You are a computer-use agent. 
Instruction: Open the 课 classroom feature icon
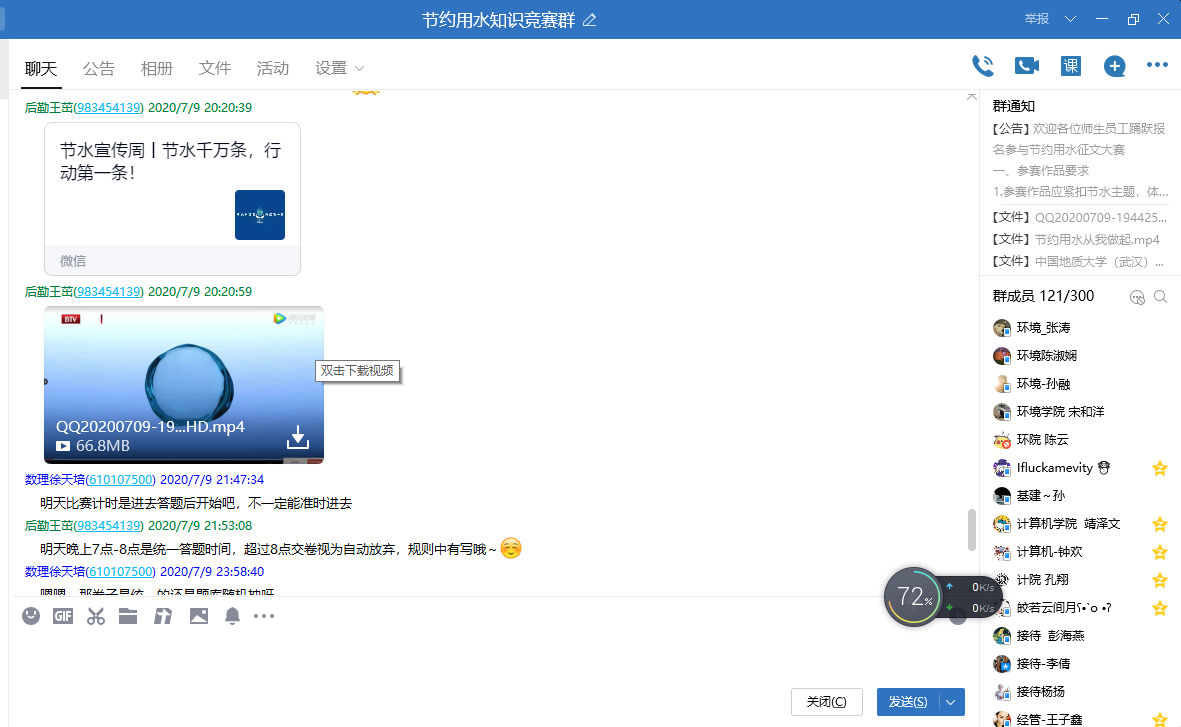tap(1071, 66)
